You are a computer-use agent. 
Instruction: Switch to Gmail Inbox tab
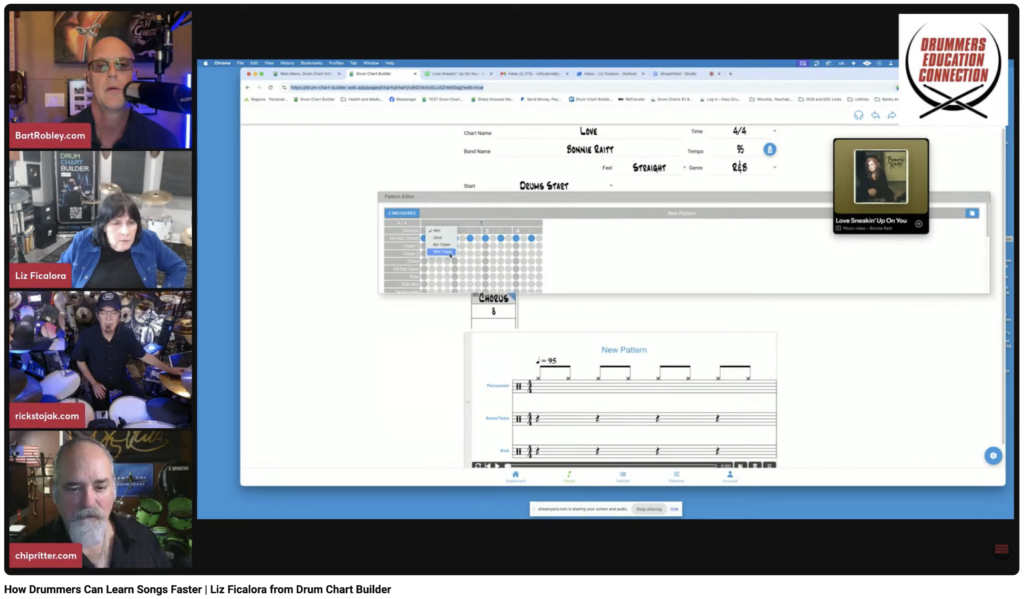[x=534, y=74]
